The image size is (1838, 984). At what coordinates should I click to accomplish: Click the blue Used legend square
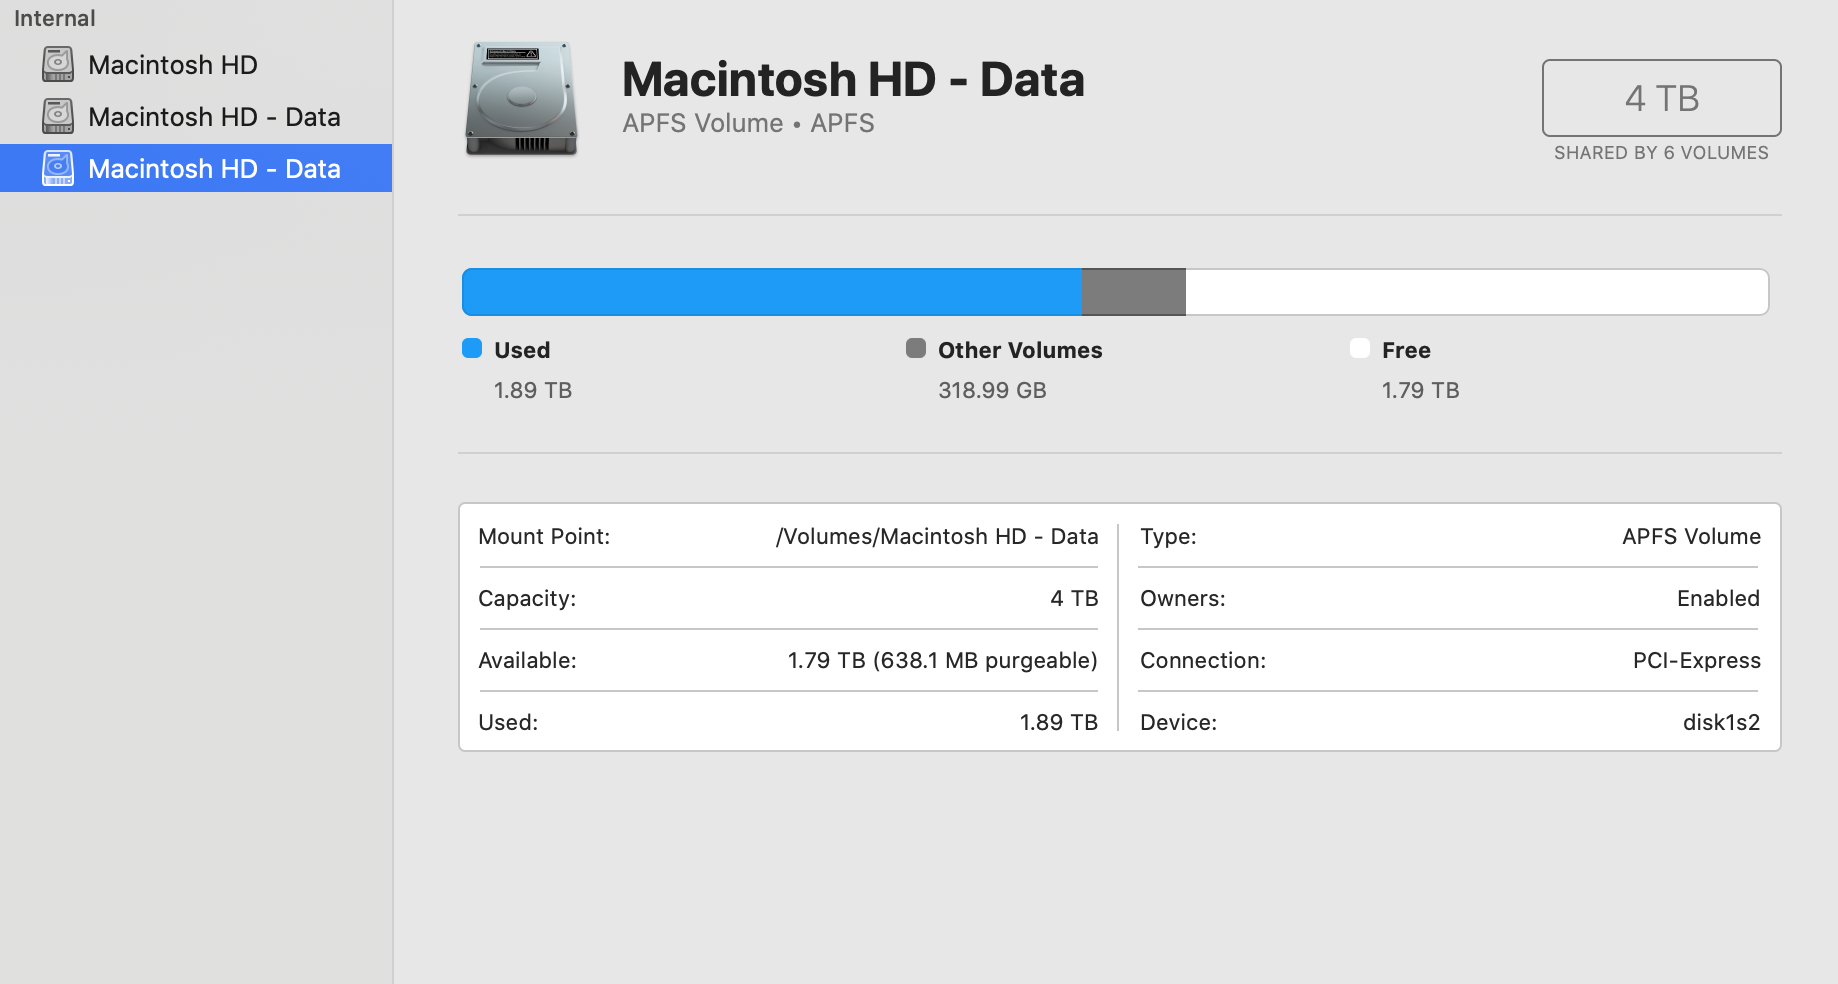472,348
